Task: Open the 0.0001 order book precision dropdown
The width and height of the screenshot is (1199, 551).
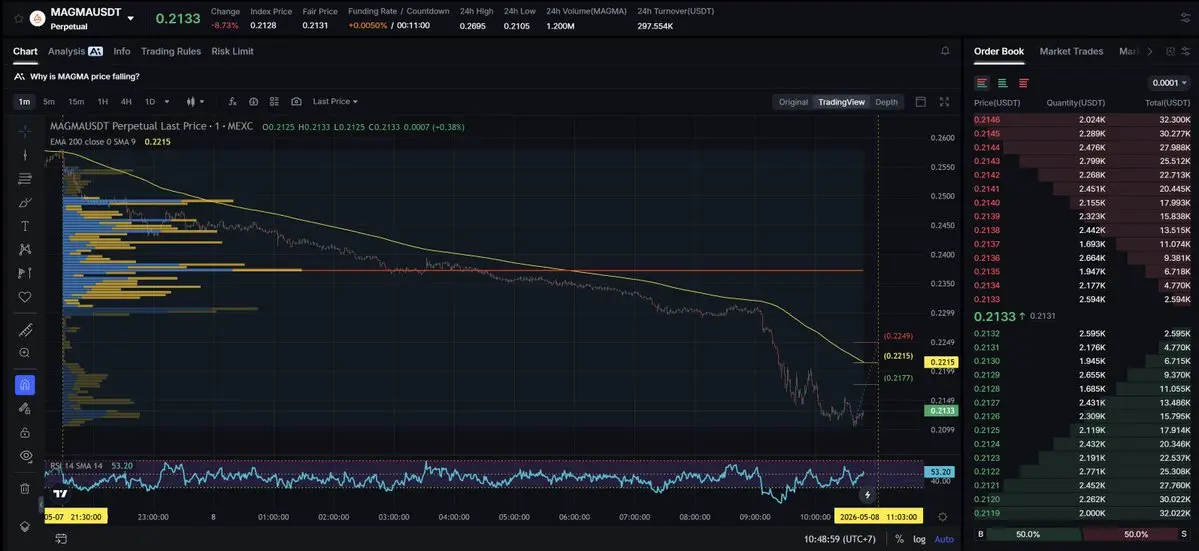Action: pos(1169,83)
